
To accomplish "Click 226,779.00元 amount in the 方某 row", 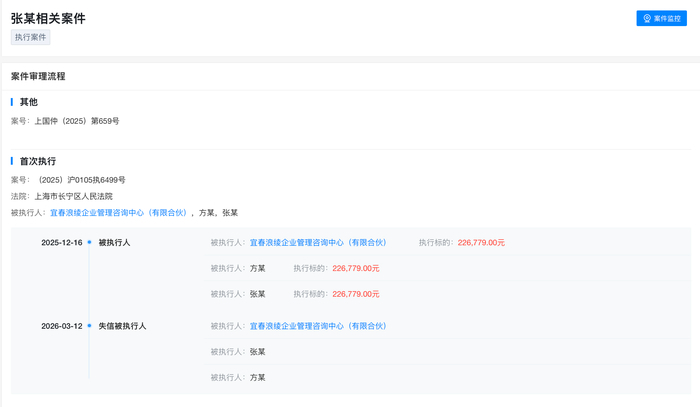I will (x=356, y=268).
